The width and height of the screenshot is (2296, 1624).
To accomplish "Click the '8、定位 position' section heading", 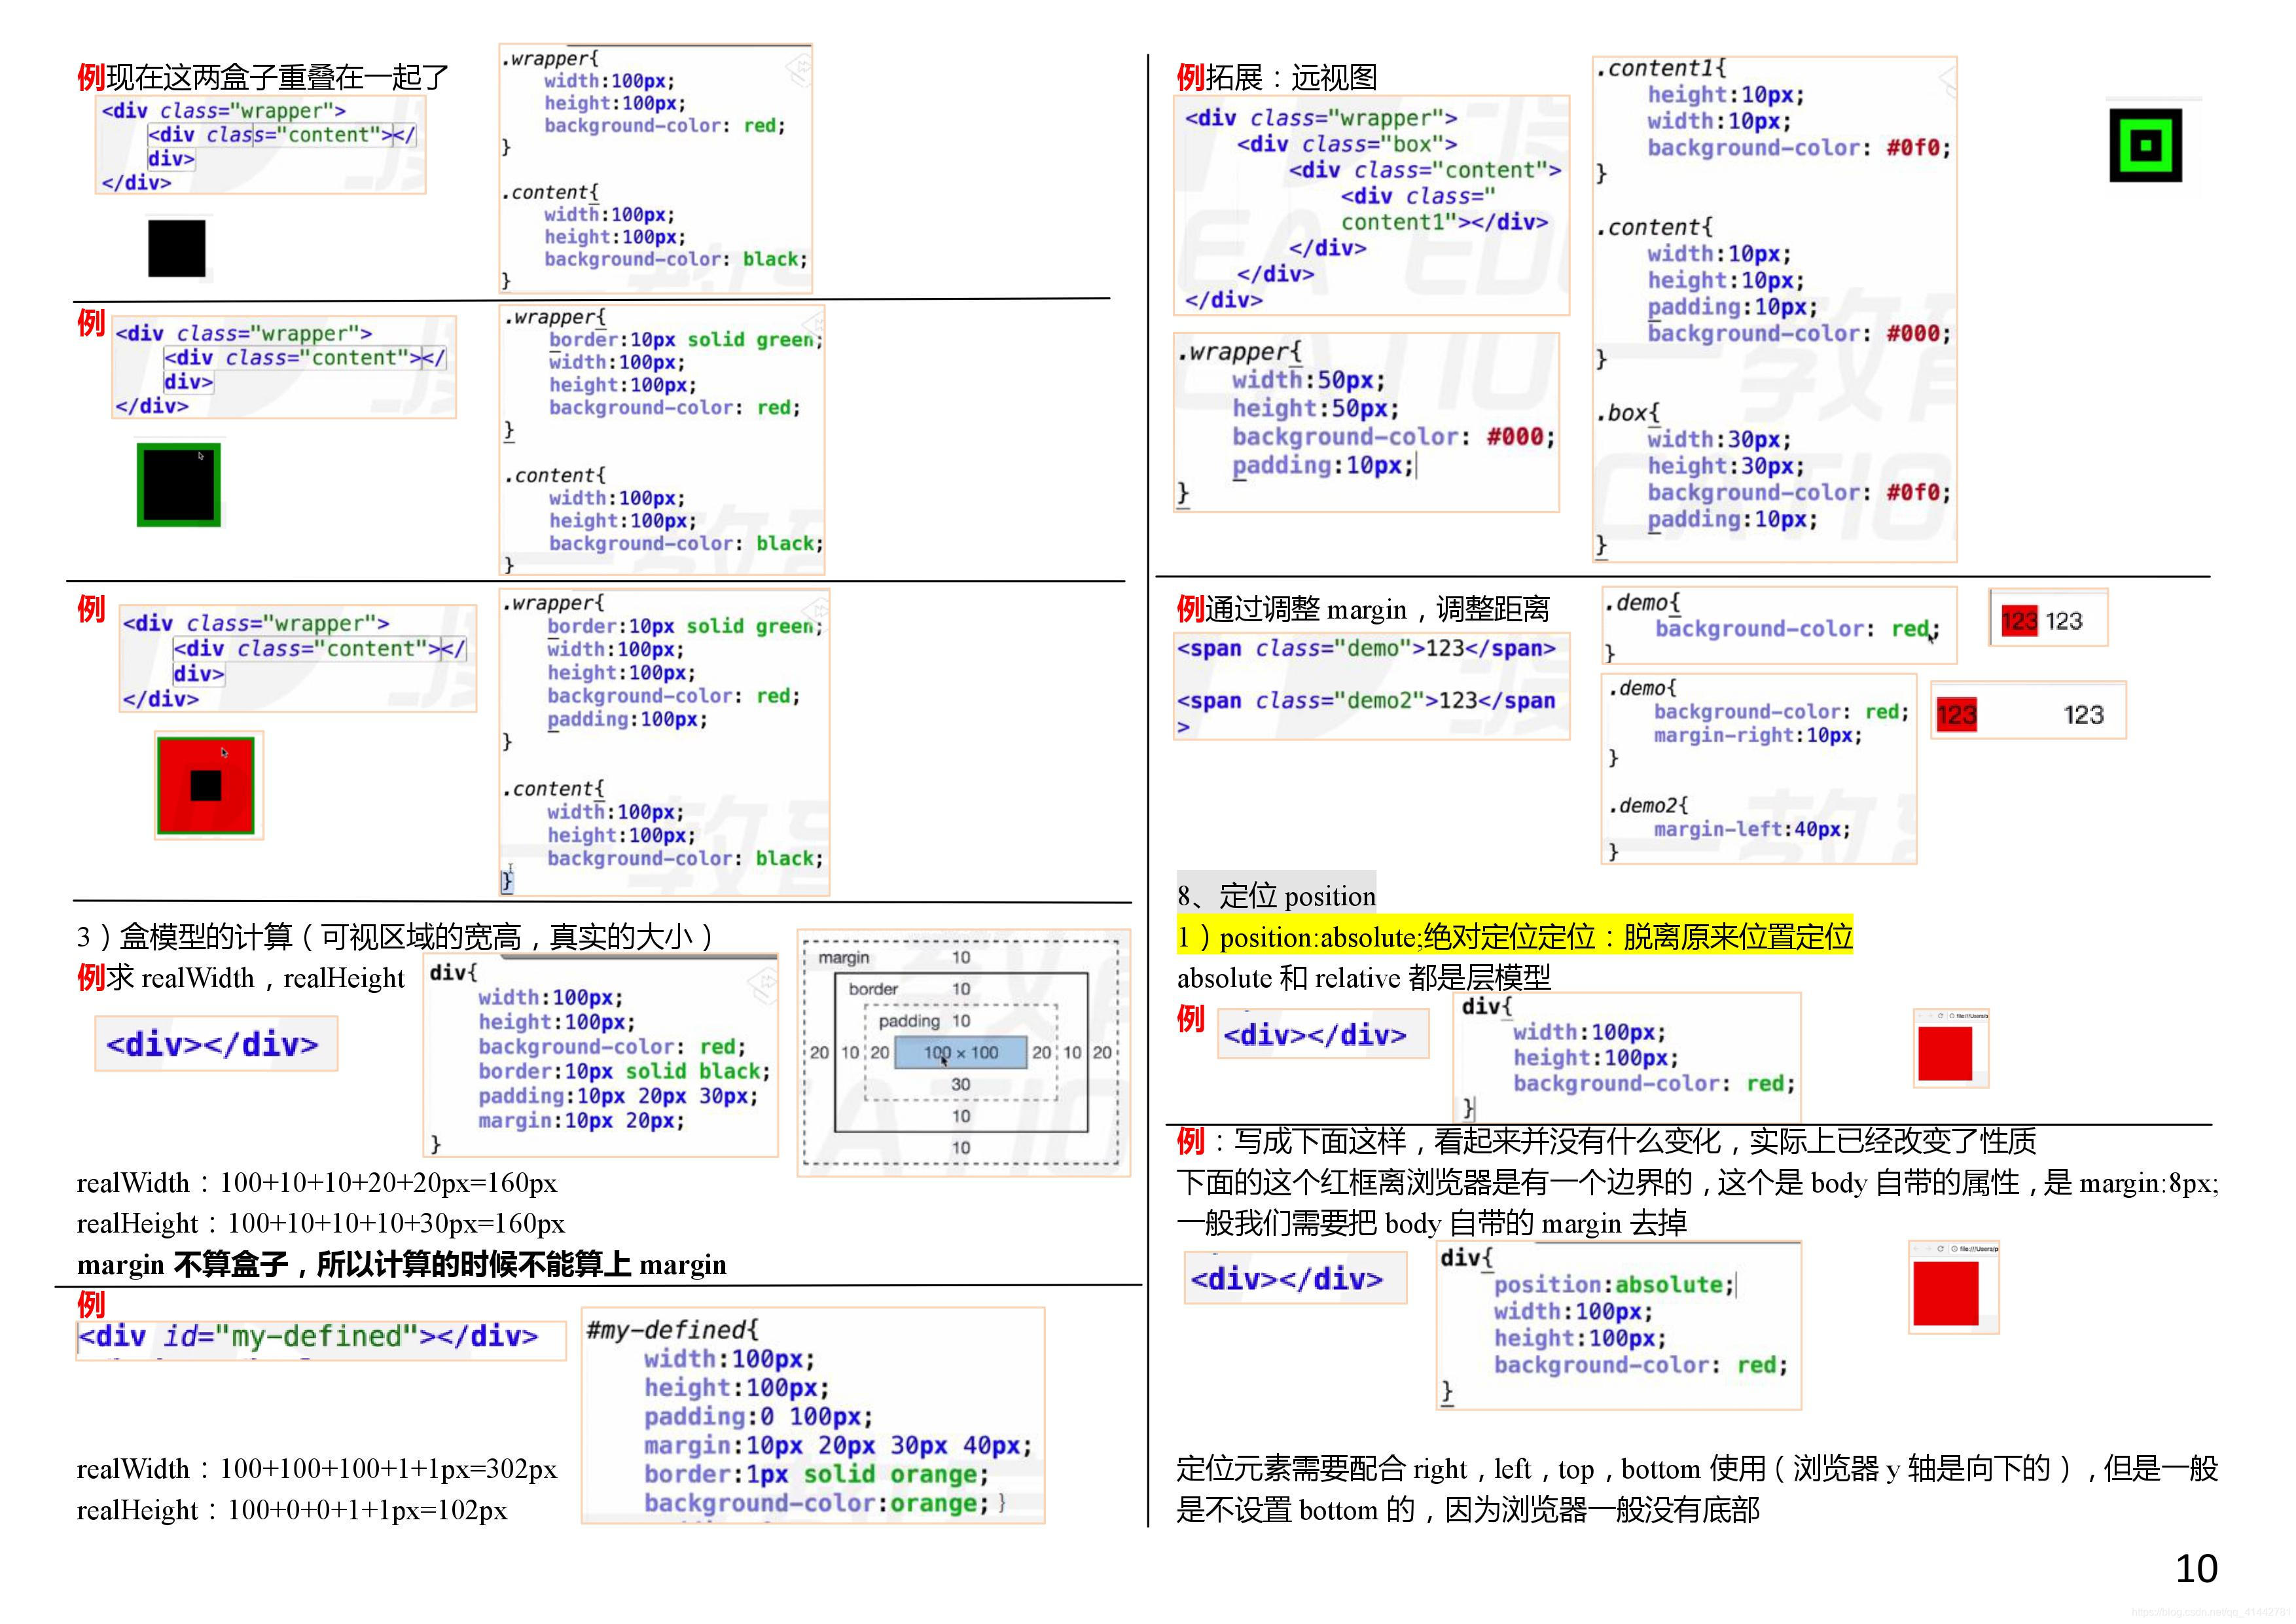I will [1276, 895].
